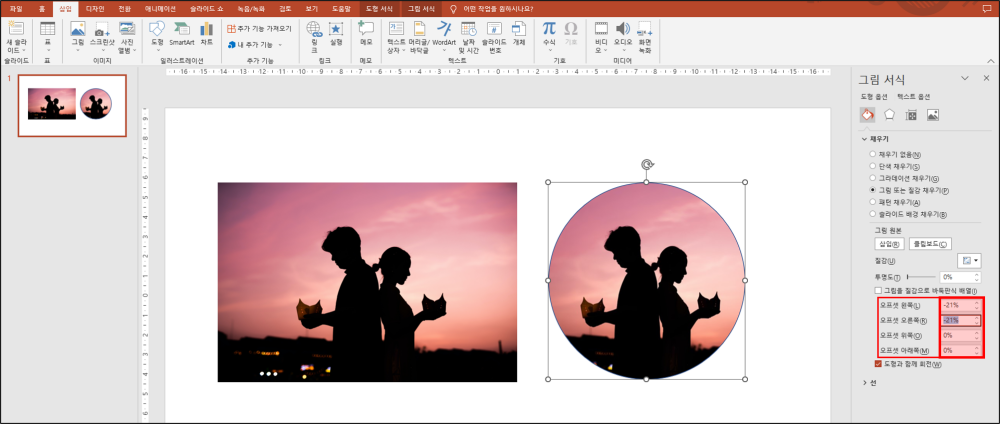
Task: Select the Picture icon in format pane
Action: point(933,115)
